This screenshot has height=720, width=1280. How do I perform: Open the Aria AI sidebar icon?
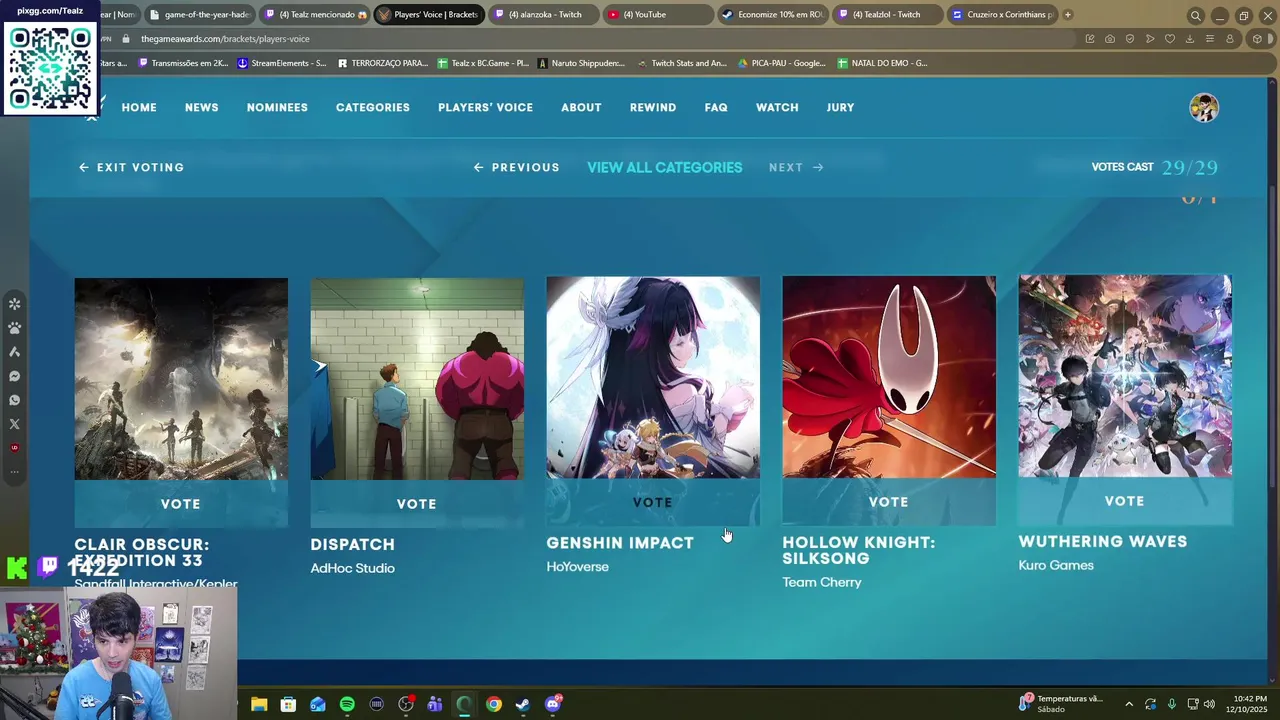click(x=14, y=352)
